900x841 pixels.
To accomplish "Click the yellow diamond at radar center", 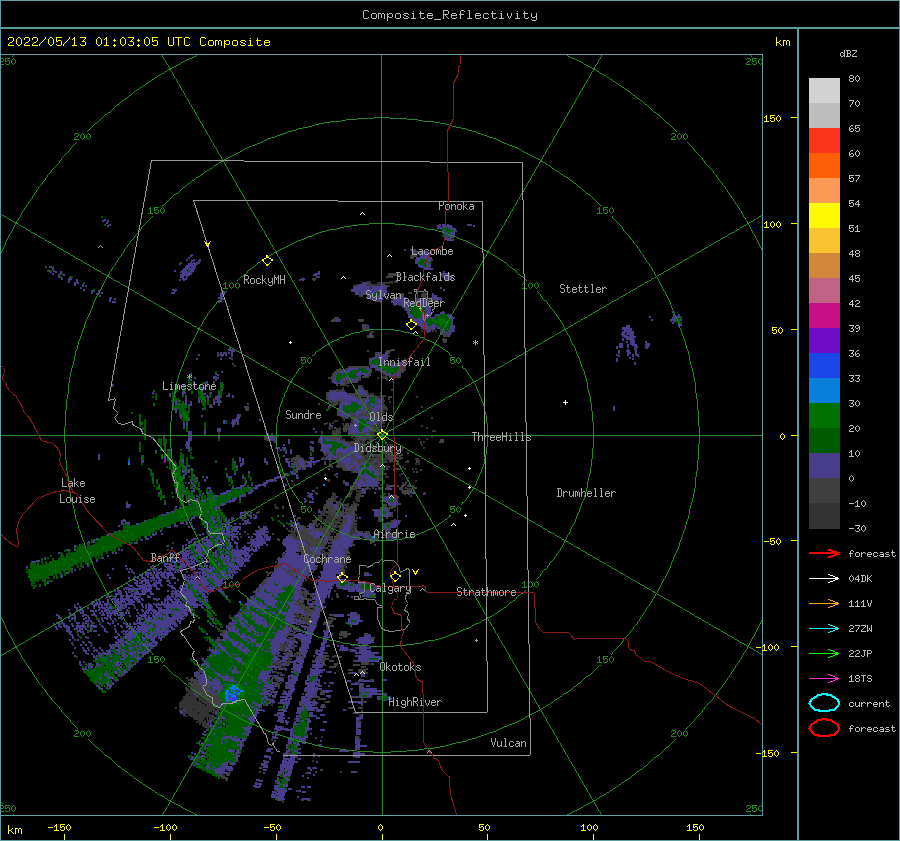I will (382, 435).
